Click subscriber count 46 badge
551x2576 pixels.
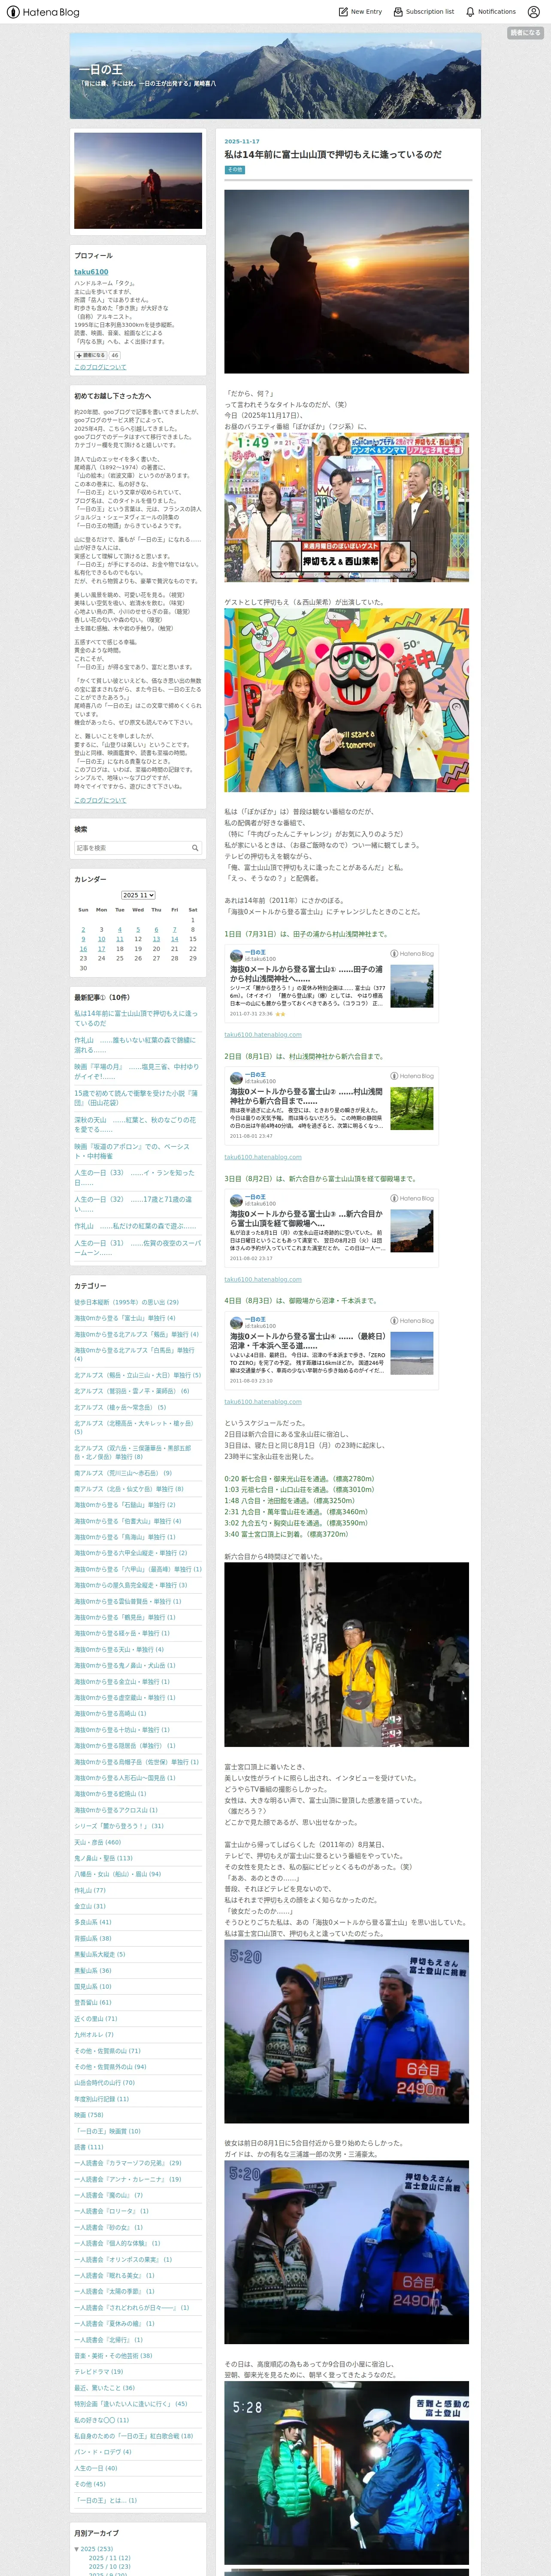coord(114,355)
